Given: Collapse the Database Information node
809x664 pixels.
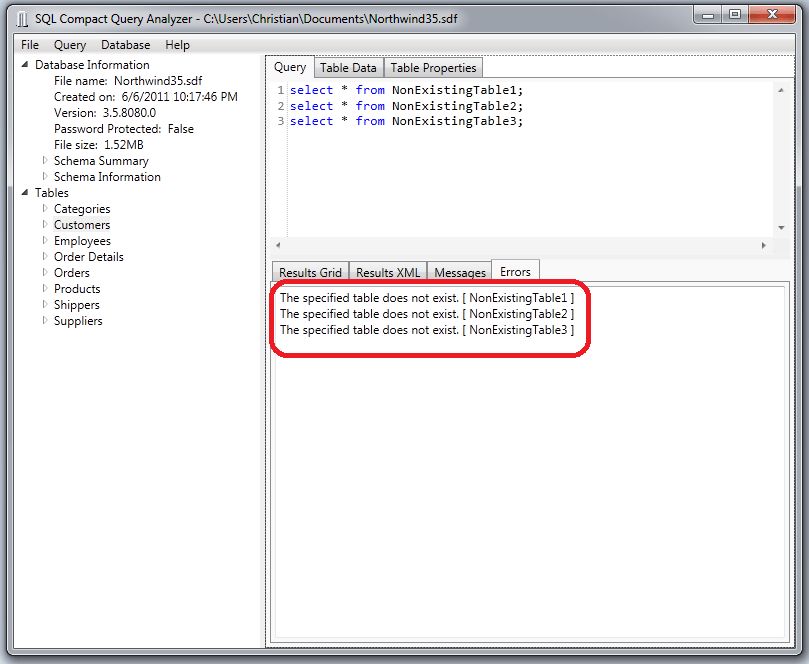Looking at the screenshot, I should click(25, 64).
